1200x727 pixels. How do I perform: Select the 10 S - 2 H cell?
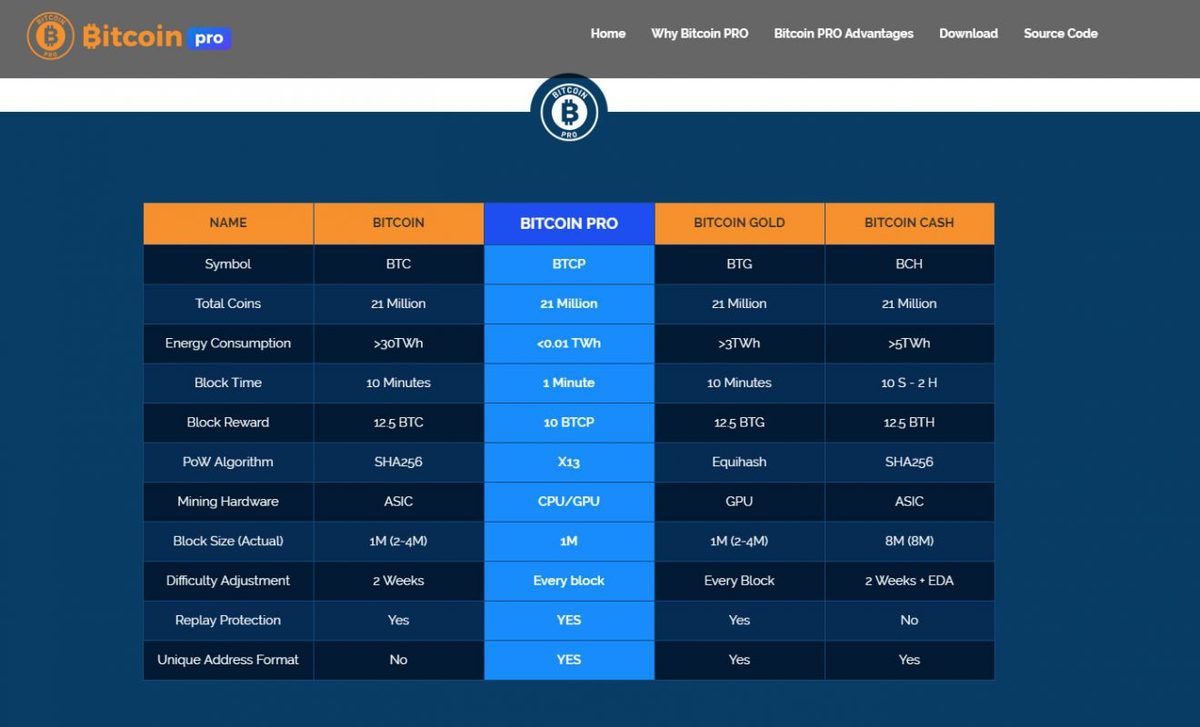910,383
